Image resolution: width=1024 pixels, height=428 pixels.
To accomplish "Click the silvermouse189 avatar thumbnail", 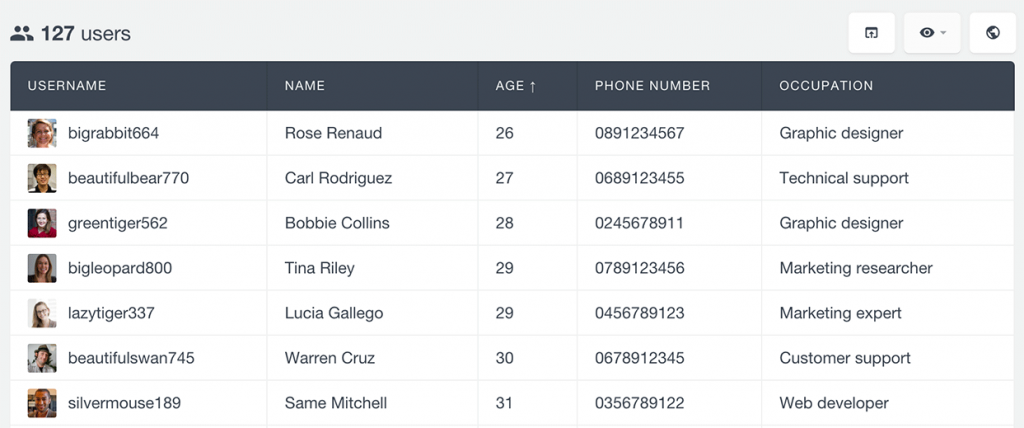I will 42,403.
